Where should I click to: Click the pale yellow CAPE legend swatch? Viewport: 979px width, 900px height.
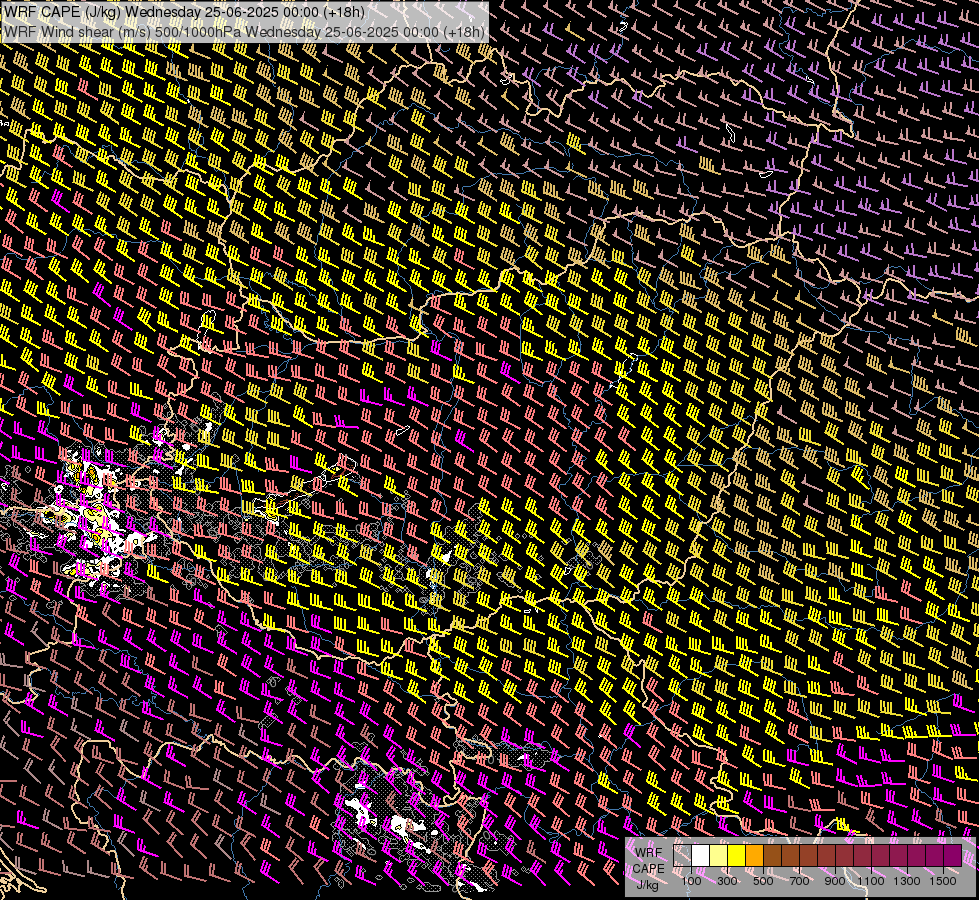[x=719, y=855]
